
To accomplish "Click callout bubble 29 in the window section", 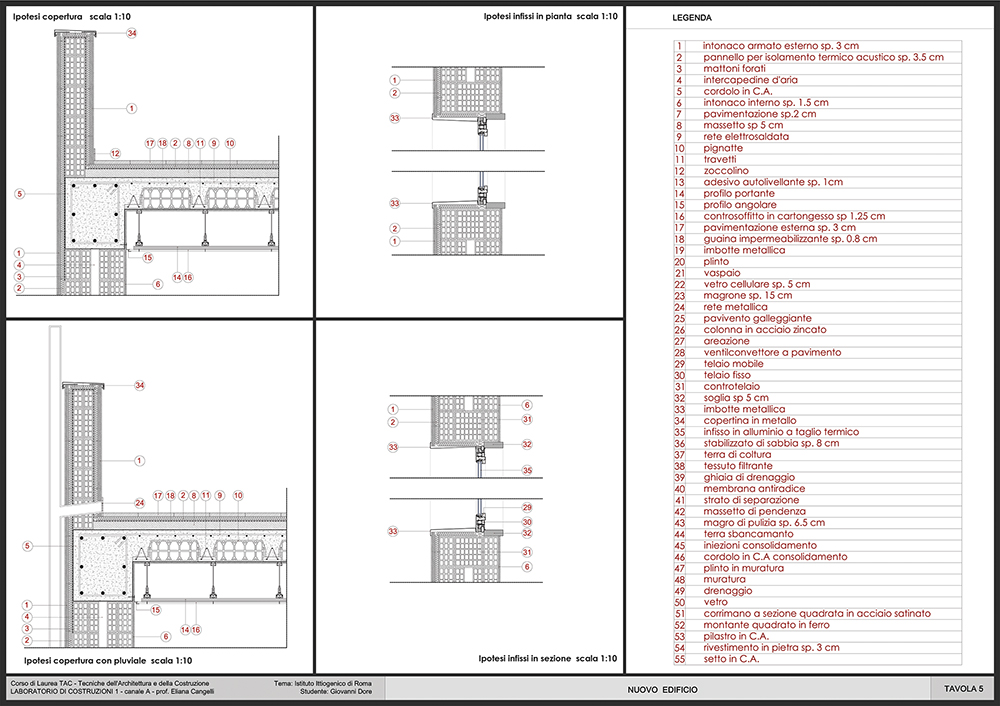I will pyautogui.click(x=527, y=508).
